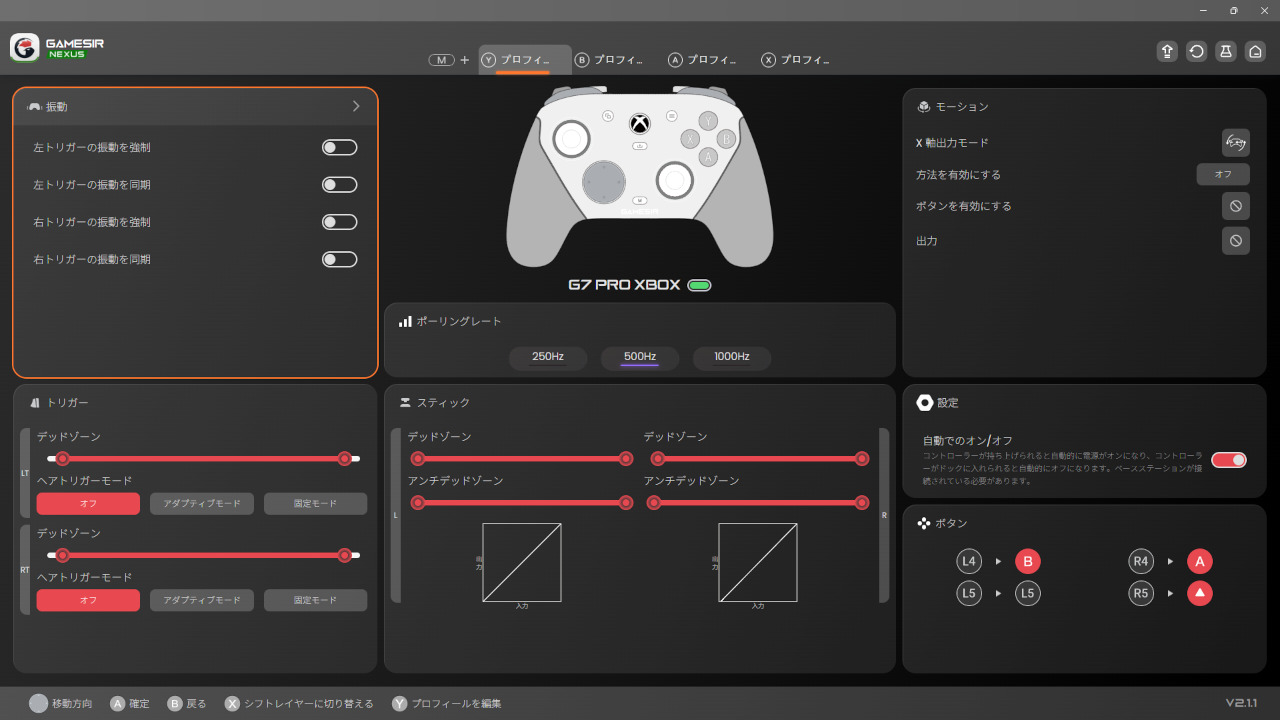The width and height of the screenshot is (1280, 720).
Task: Click the B face button on controller image
Action: [x=726, y=139]
